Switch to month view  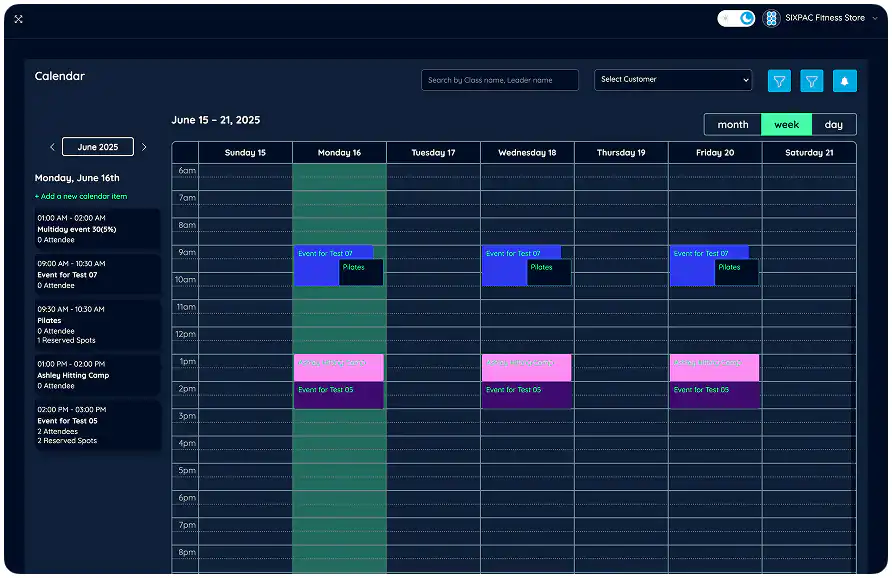(x=733, y=124)
